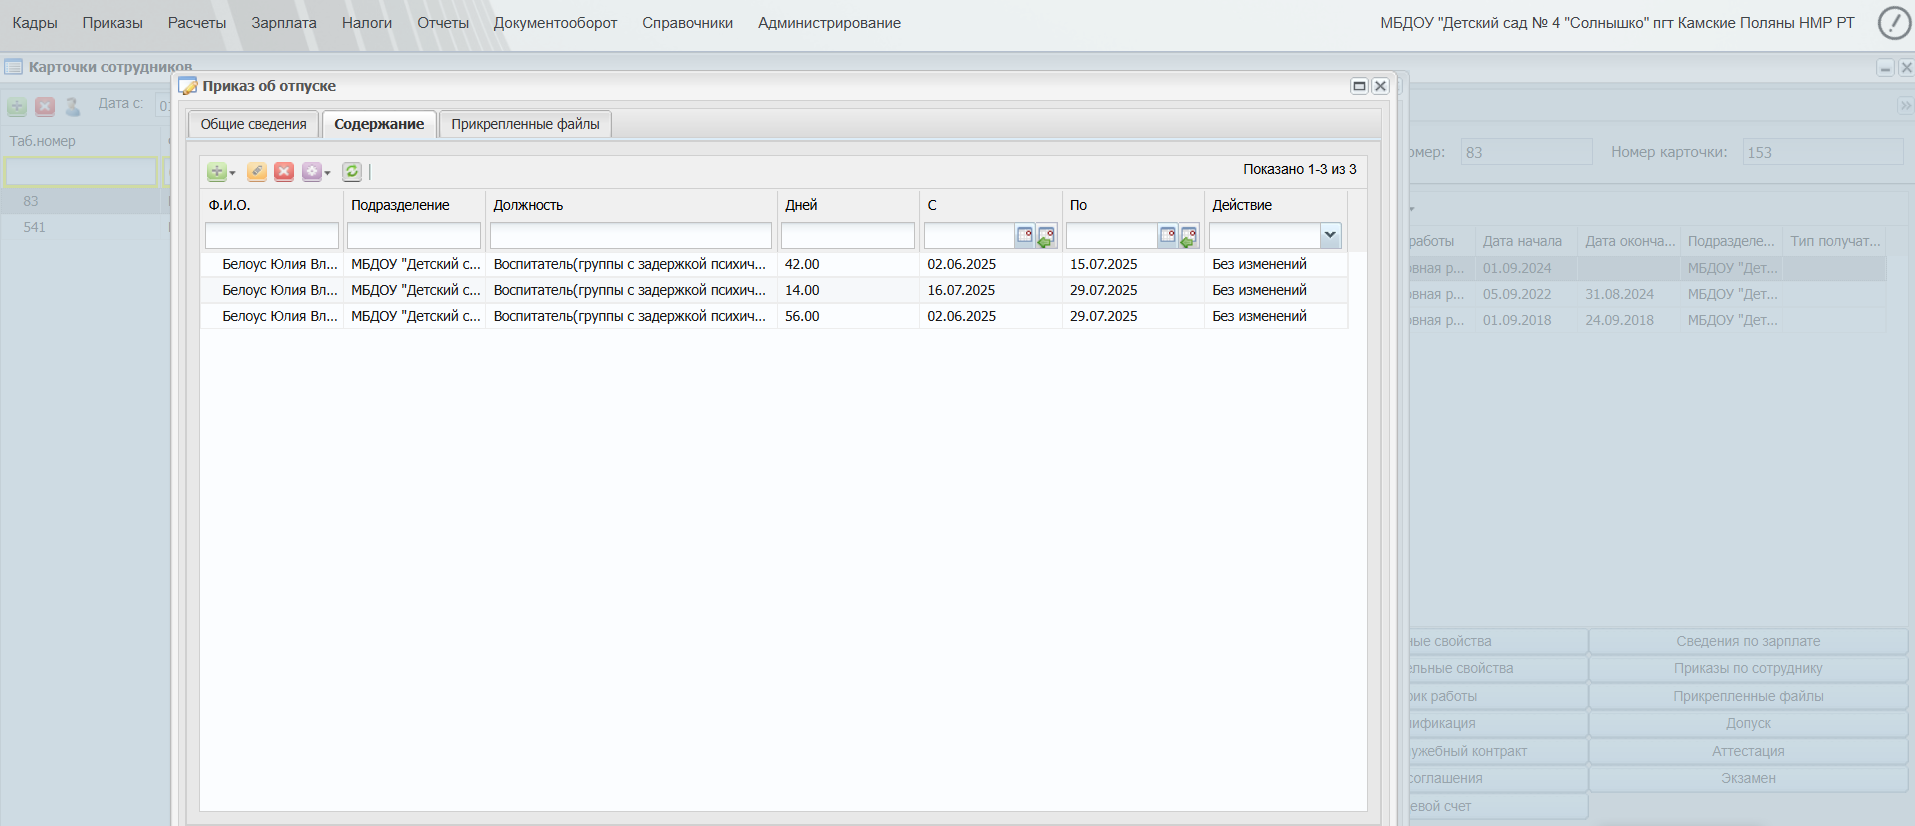The height and width of the screenshot is (826, 1915).
Task: Open calendar picker for the С date filter
Action: 1025,236
